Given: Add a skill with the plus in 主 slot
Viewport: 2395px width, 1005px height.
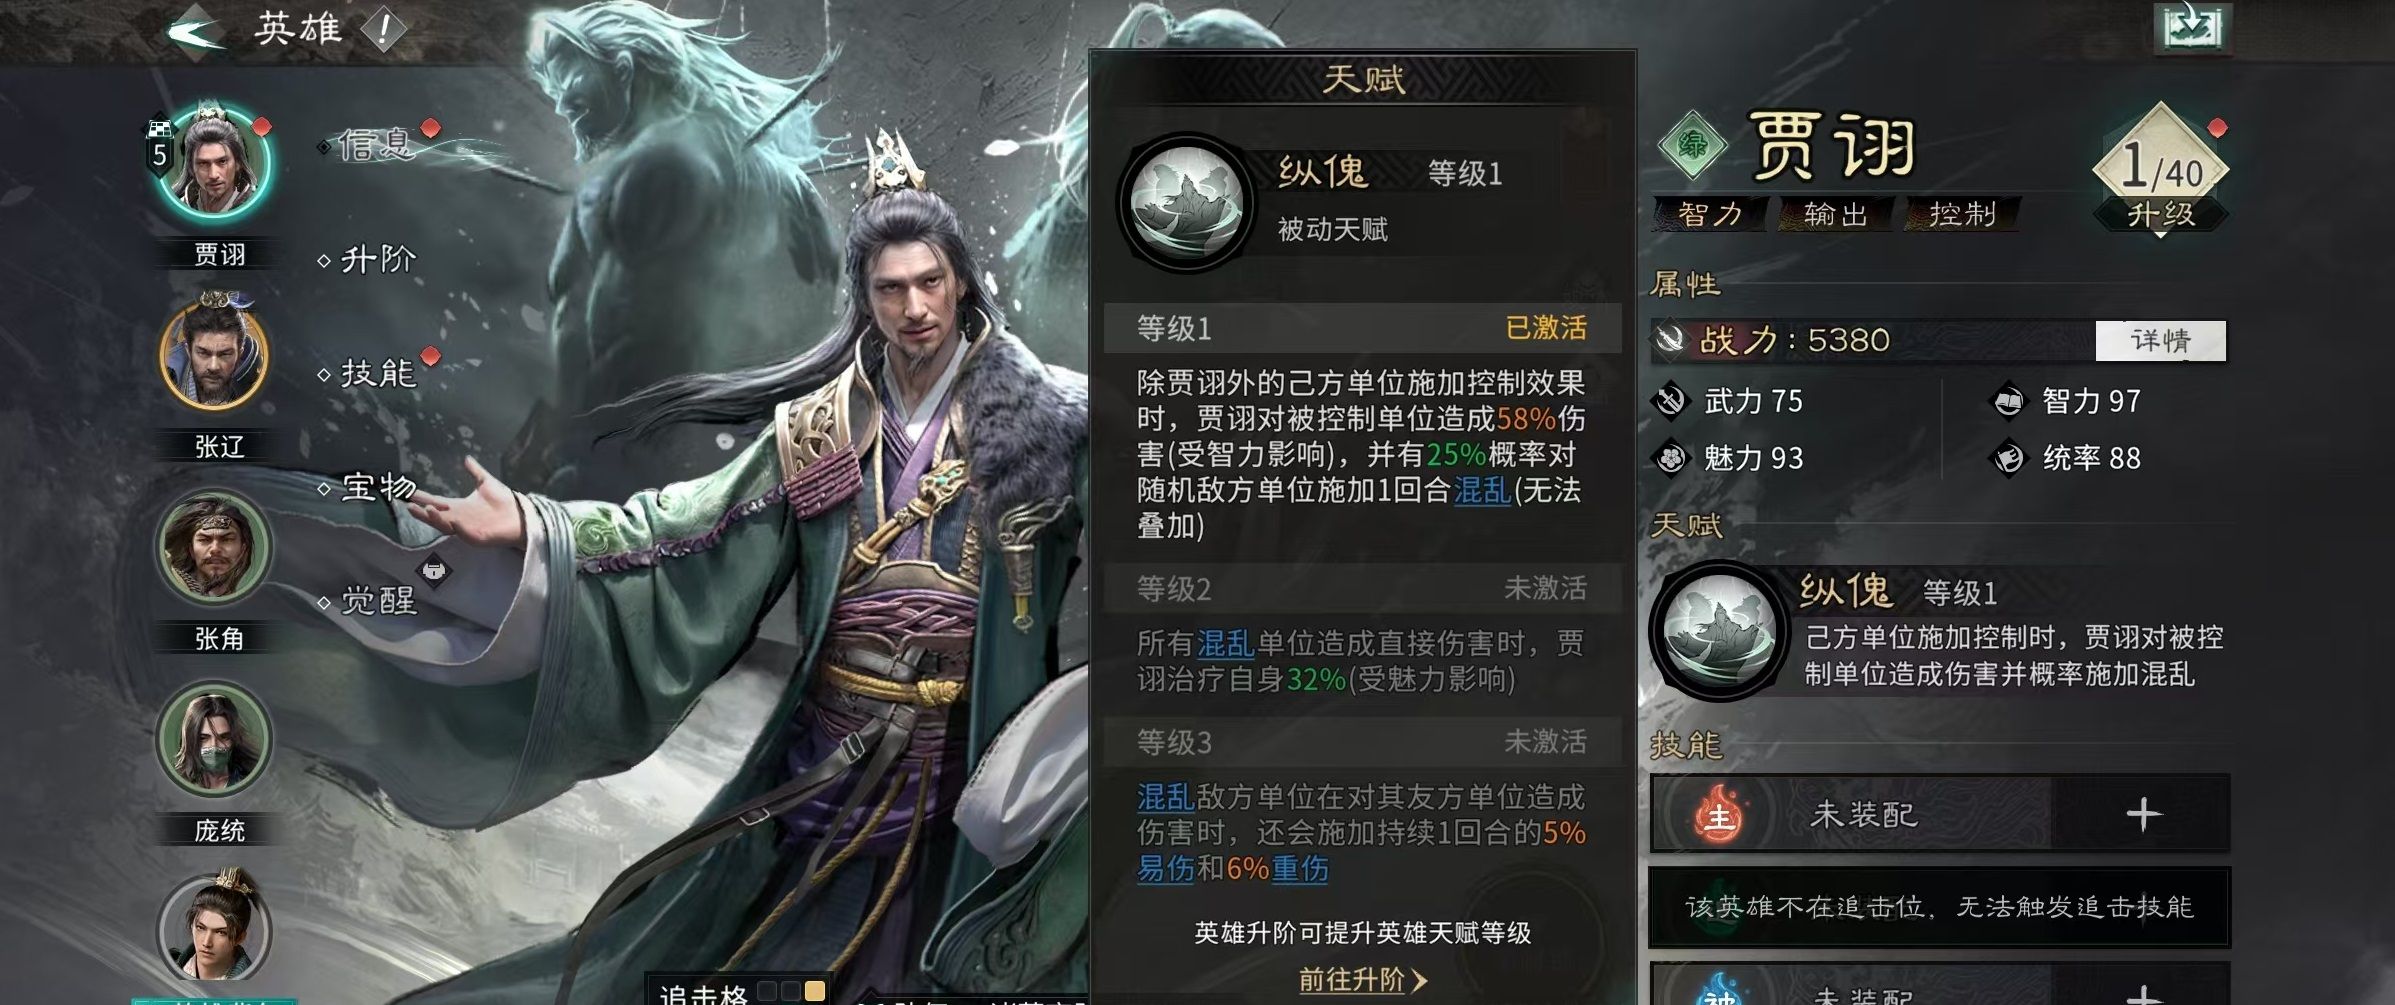Looking at the screenshot, I should [x=2143, y=815].
